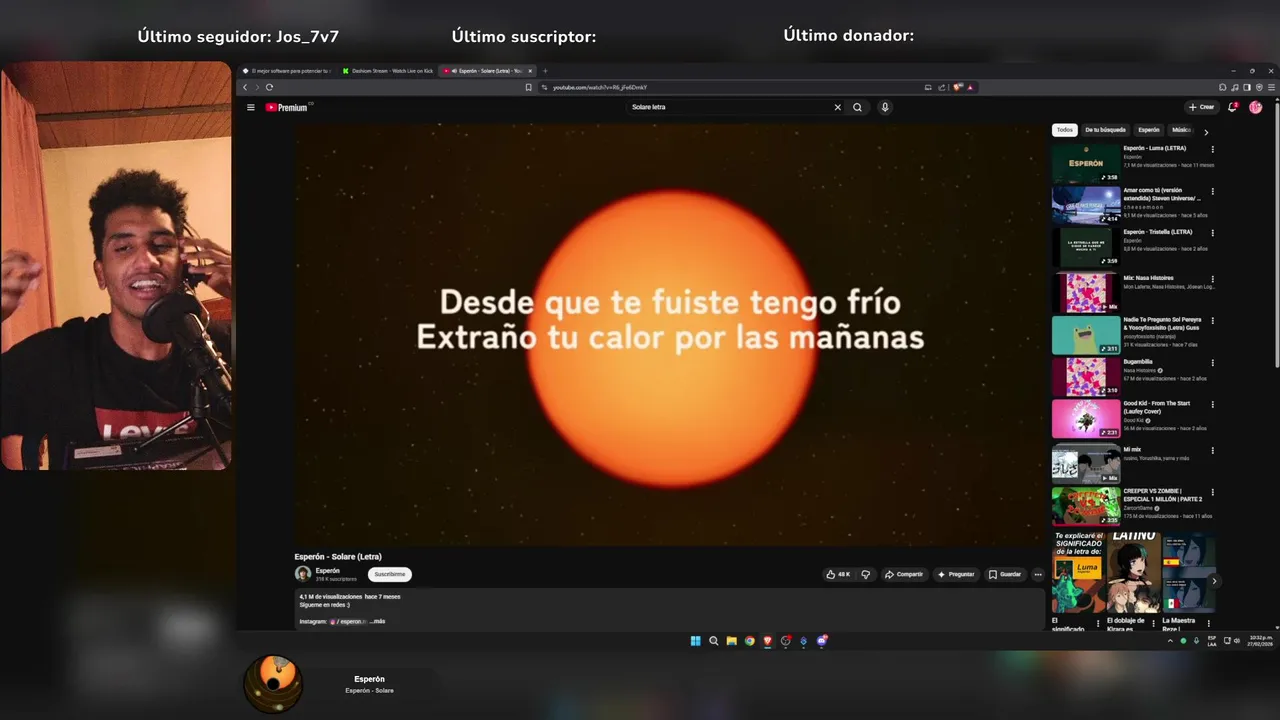Open the account avatar menu
This screenshot has height=720, width=1280.
click(1255, 107)
